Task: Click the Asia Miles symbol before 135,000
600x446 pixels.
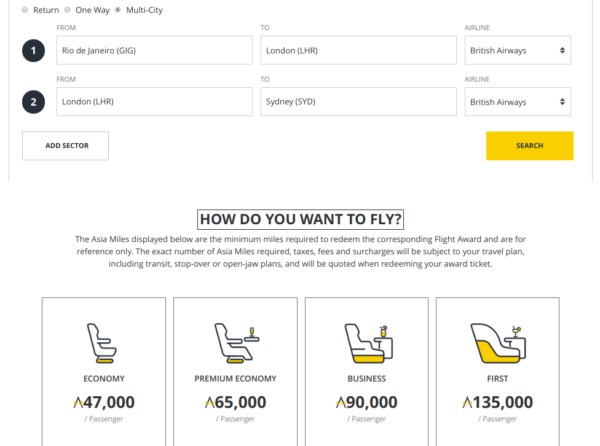Action: pos(467,403)
